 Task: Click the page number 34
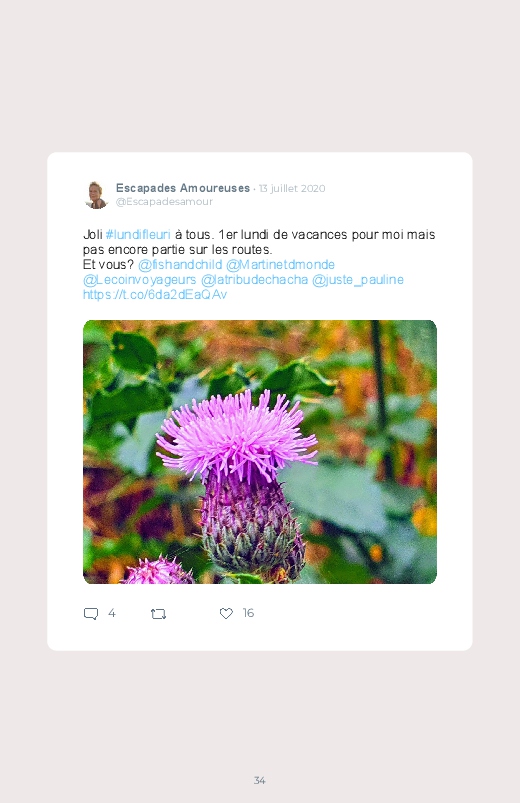pyautogui.click(x=260, y=780)
